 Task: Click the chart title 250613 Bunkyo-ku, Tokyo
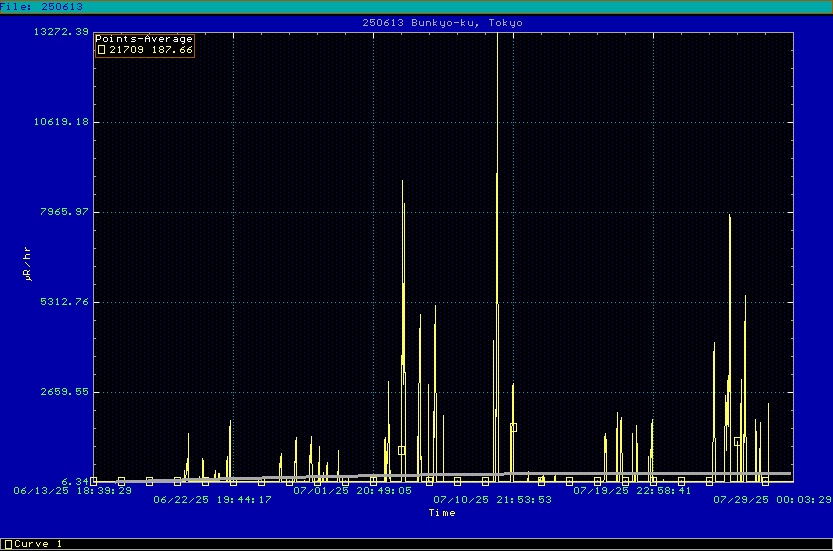442,22
